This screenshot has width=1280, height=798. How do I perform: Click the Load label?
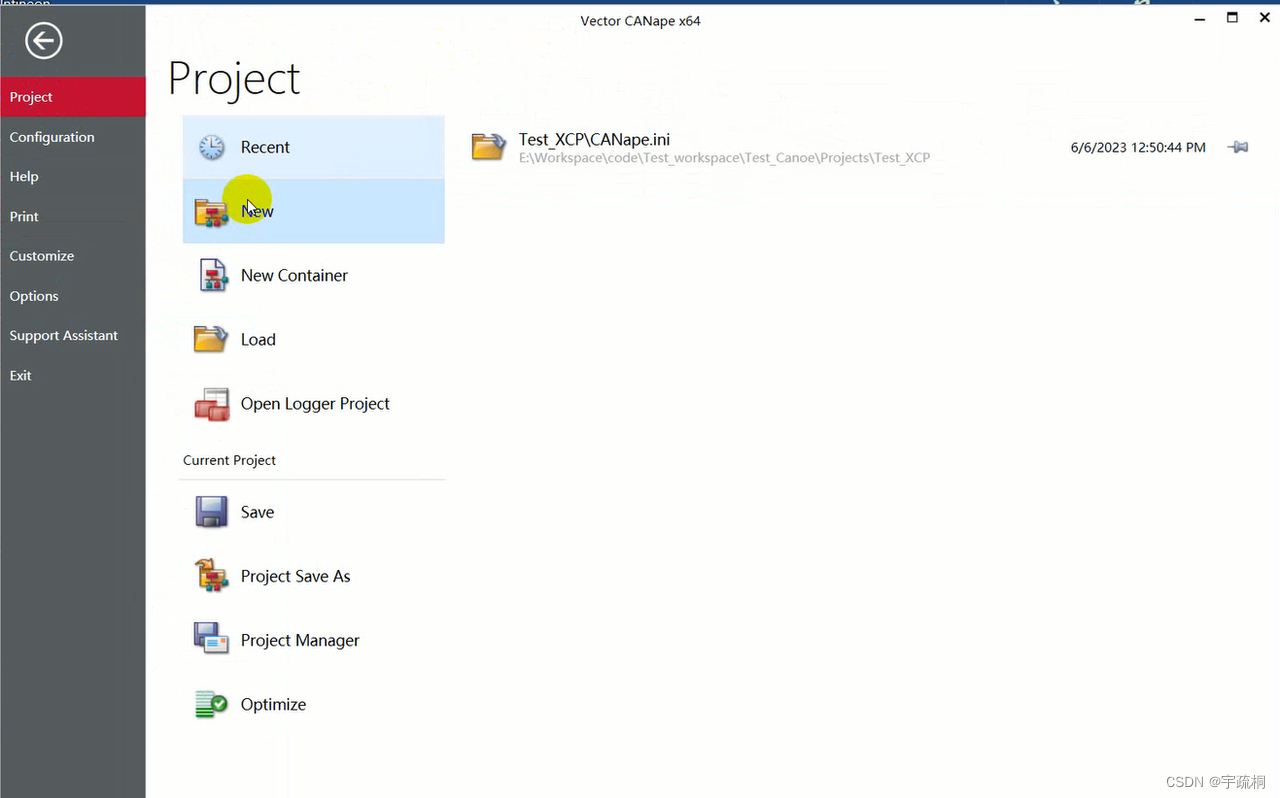258,339
